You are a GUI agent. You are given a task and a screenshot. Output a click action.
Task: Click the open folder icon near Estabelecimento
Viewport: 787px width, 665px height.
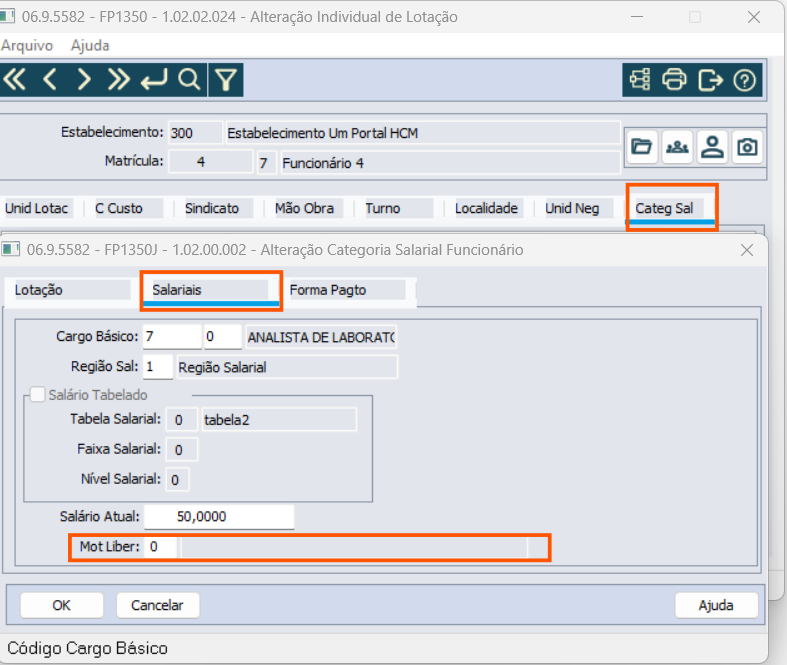point(641,147)
